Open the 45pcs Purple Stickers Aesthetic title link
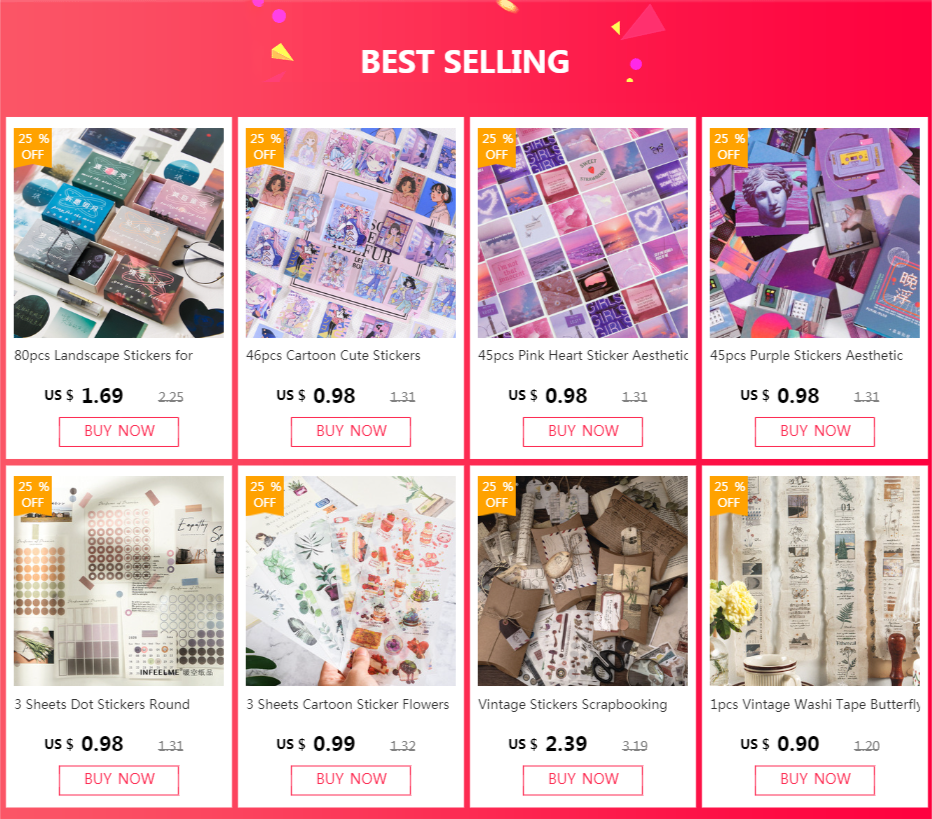The width and height of the screenshot is (932, 819). (806, 355)
